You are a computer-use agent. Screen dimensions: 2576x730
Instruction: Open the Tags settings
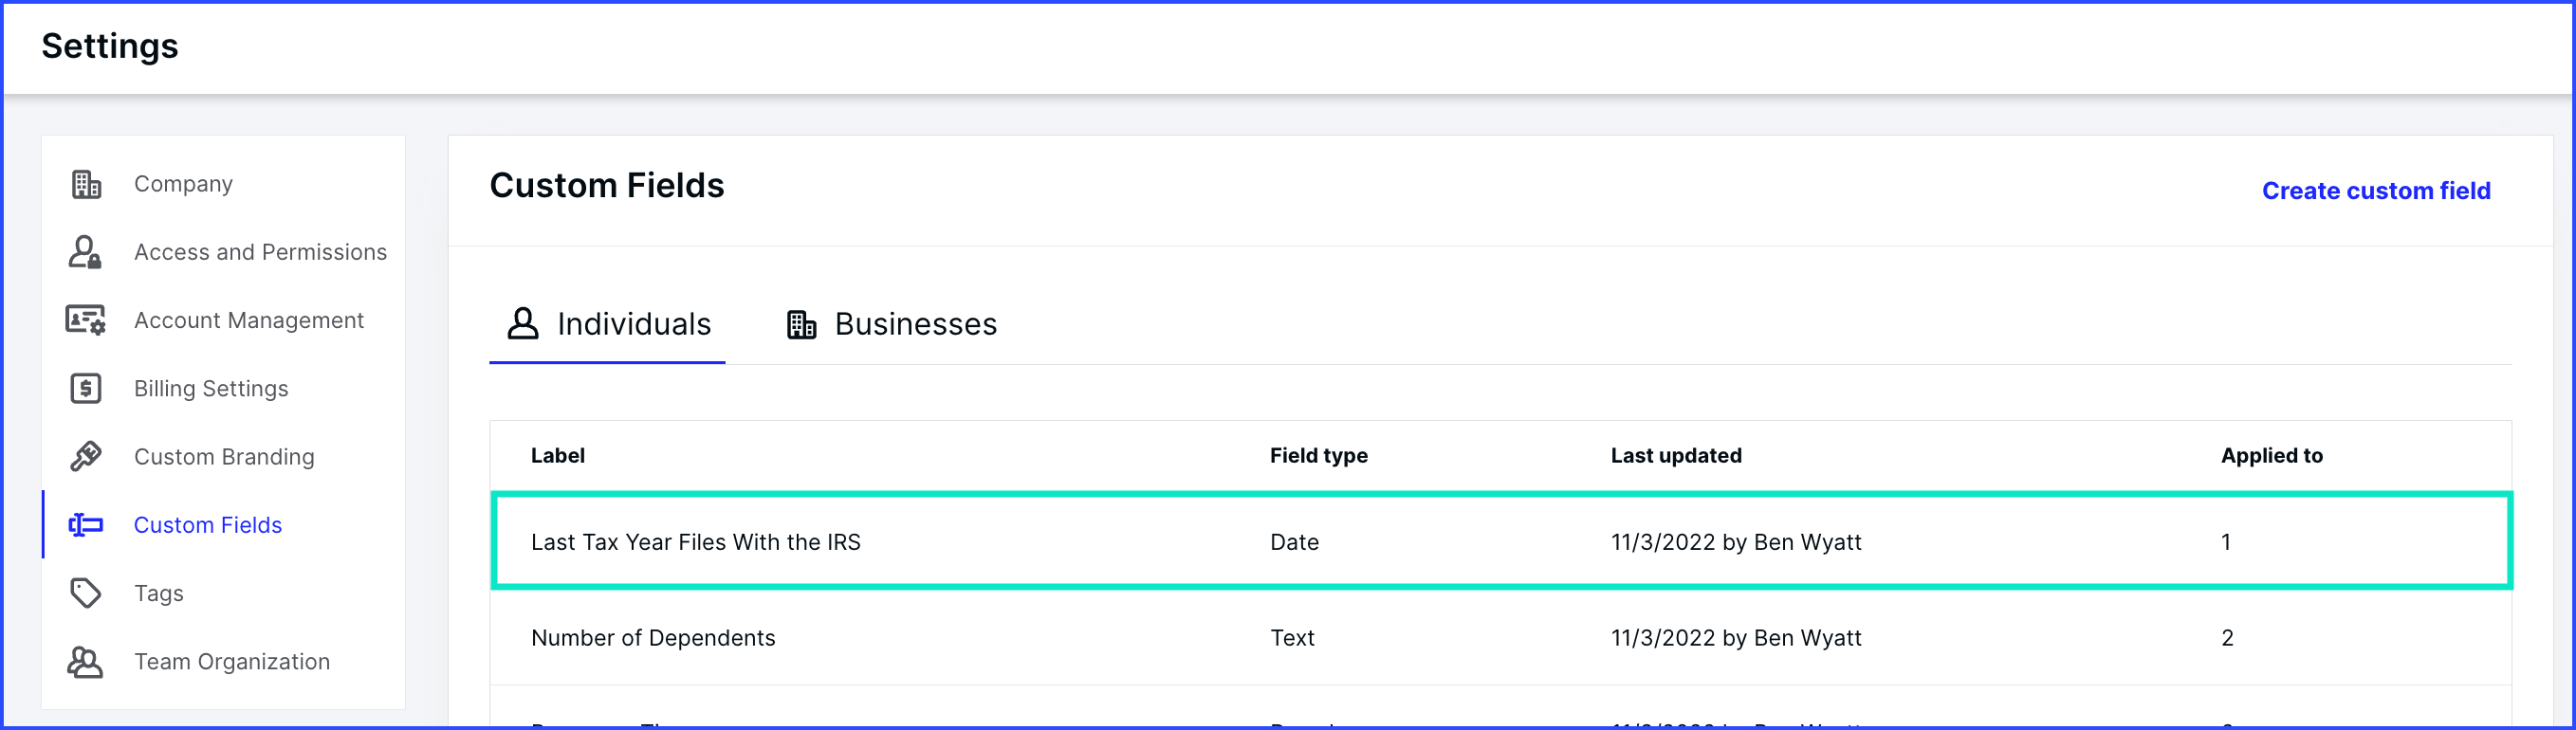159,593
